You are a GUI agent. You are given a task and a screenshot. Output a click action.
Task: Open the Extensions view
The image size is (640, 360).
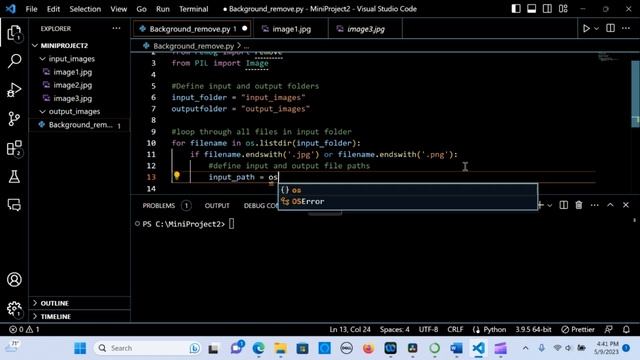tap(14, 148)
